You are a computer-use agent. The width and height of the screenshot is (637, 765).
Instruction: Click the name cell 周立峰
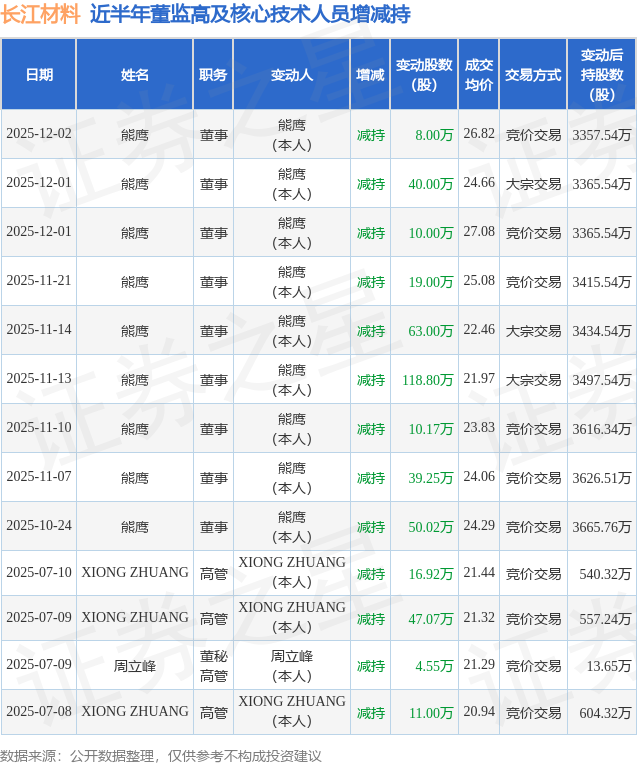pos(135,666)
